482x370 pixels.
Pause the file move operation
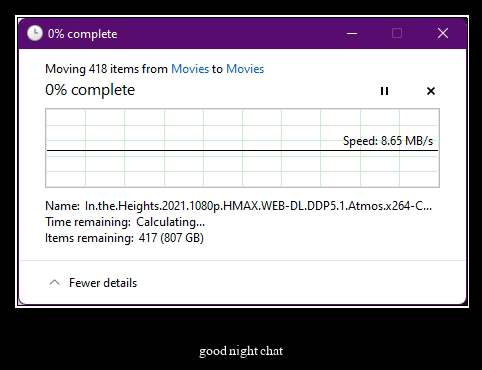384,91
